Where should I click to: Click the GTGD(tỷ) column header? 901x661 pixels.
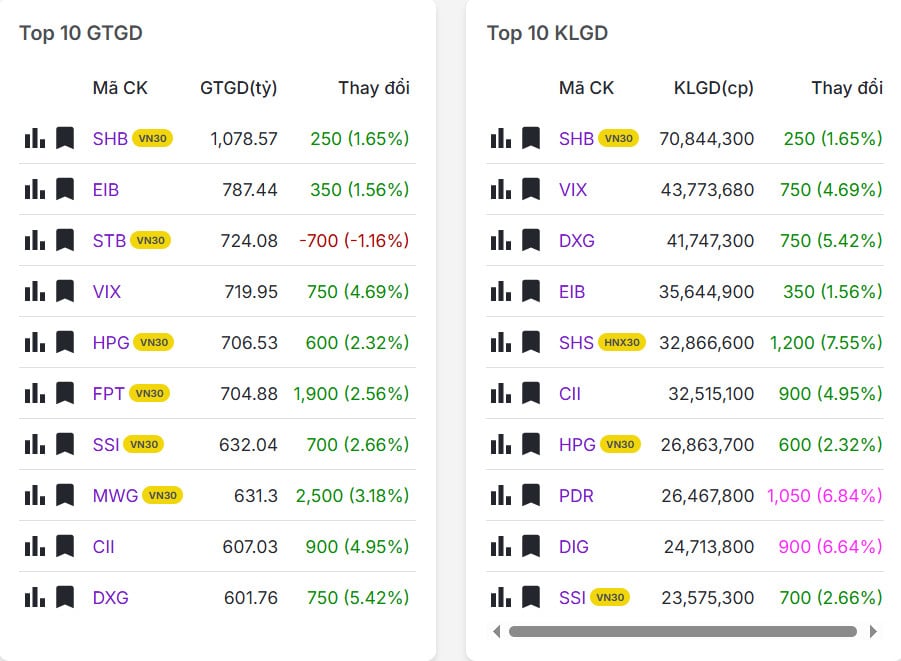coord(239,88)
